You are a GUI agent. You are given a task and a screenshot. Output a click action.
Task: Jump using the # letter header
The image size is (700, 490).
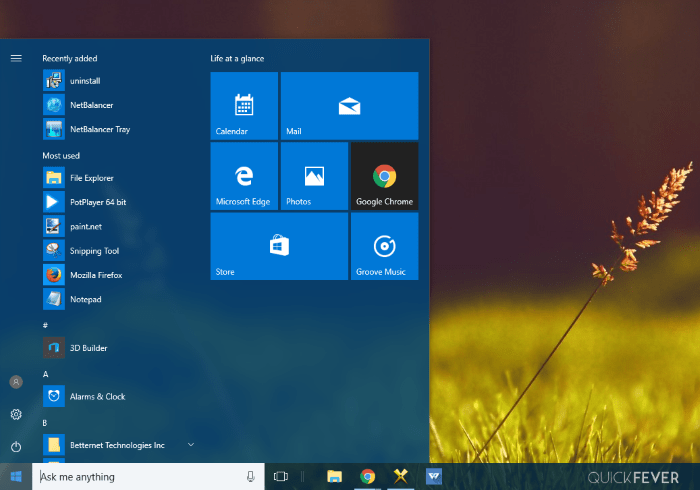45,325
